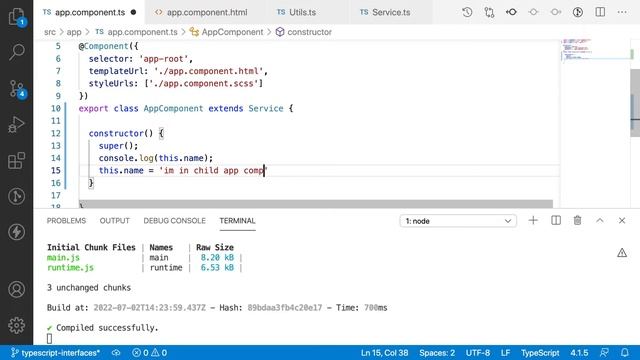The height and width of the screenshot is (360, 640).
Task: Click the terminal warning triangle icon
Action: (x=622, y=253)
